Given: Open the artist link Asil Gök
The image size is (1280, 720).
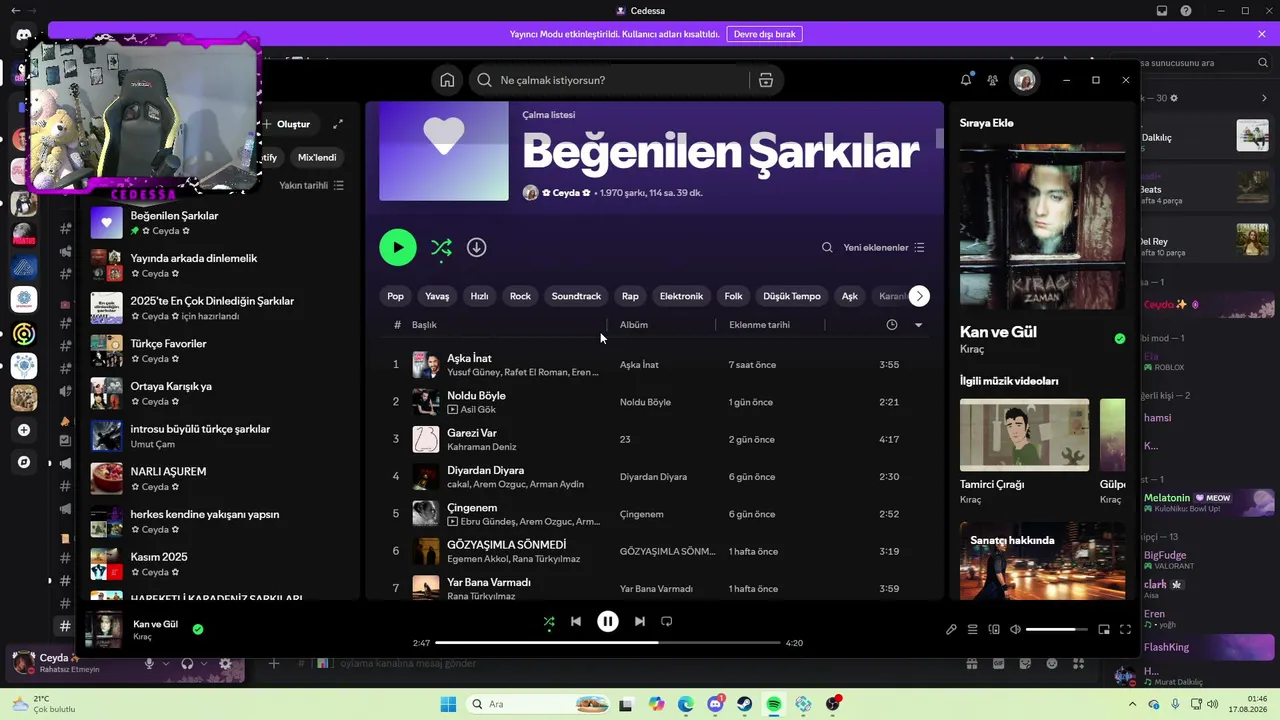Looking at the screenshot, I should point(478,409).
